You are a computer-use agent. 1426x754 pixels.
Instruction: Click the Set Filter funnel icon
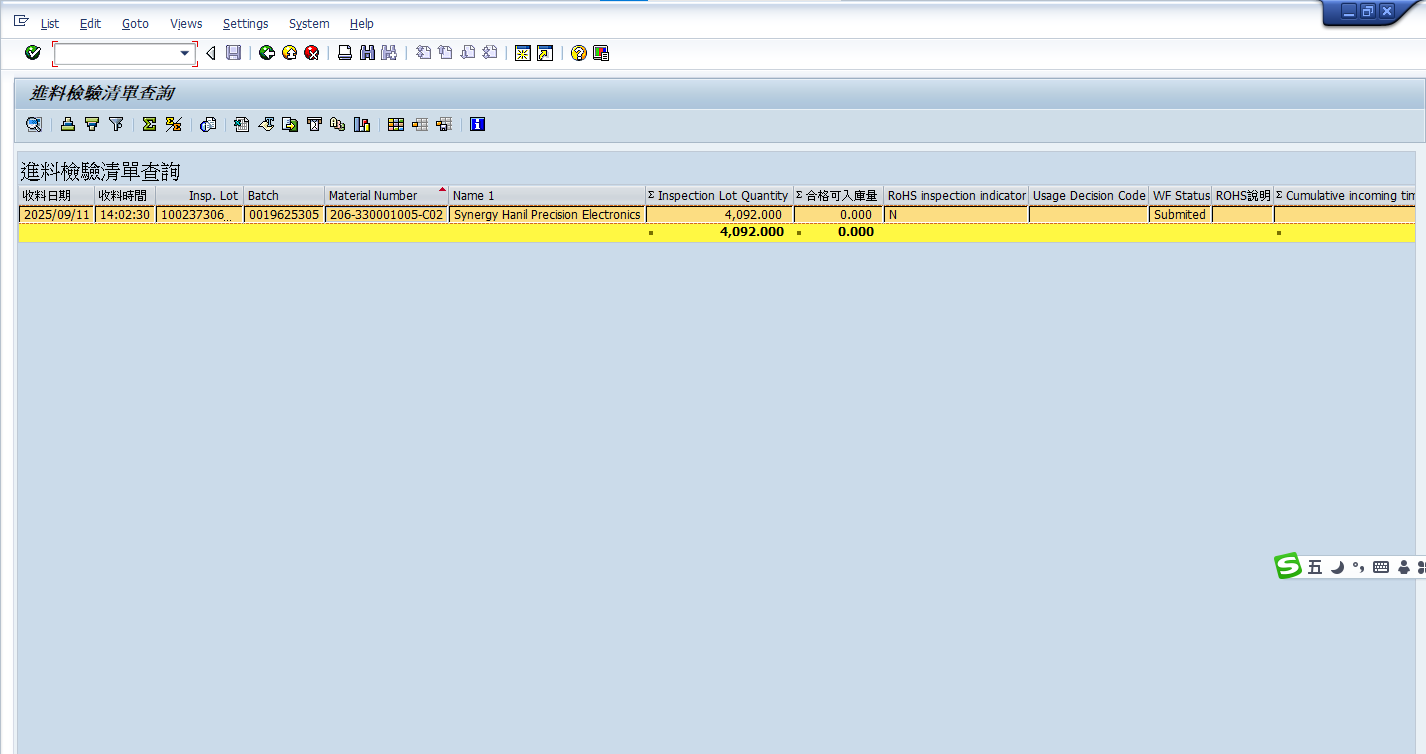click(116, 125)
